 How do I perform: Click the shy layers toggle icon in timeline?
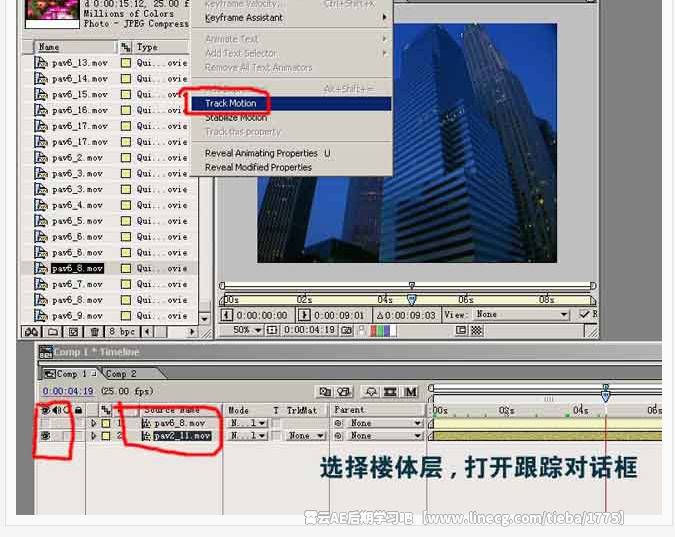[371, 392]
